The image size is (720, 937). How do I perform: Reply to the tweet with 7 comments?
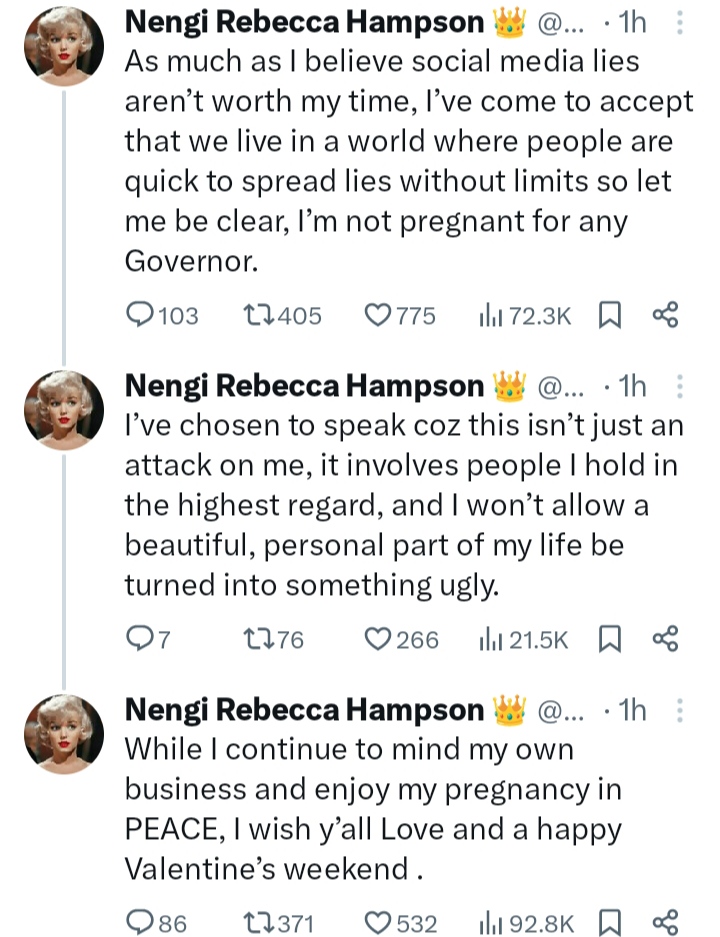tap(140, 639)
